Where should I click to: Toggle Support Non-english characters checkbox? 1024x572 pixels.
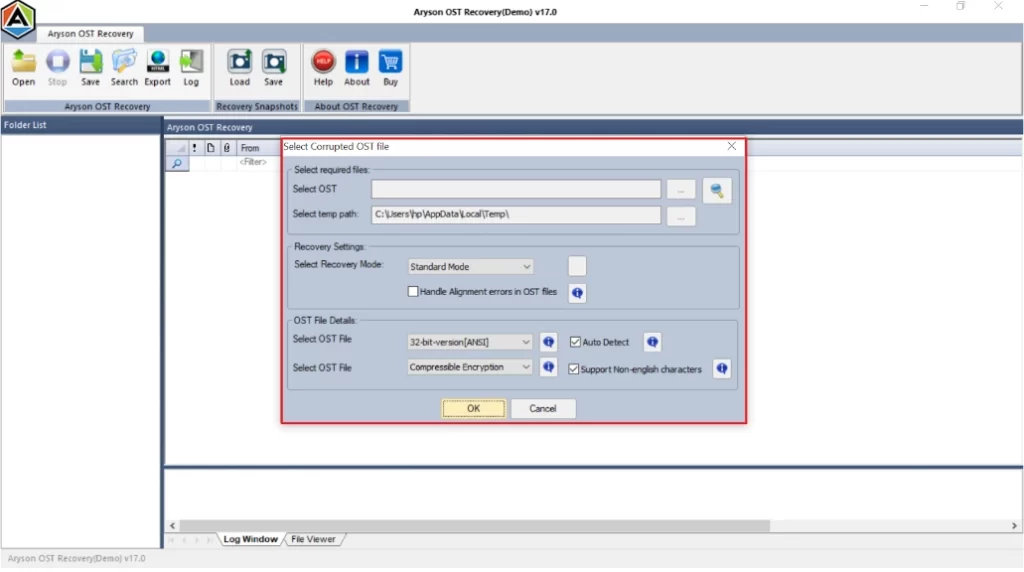(573, 370)
